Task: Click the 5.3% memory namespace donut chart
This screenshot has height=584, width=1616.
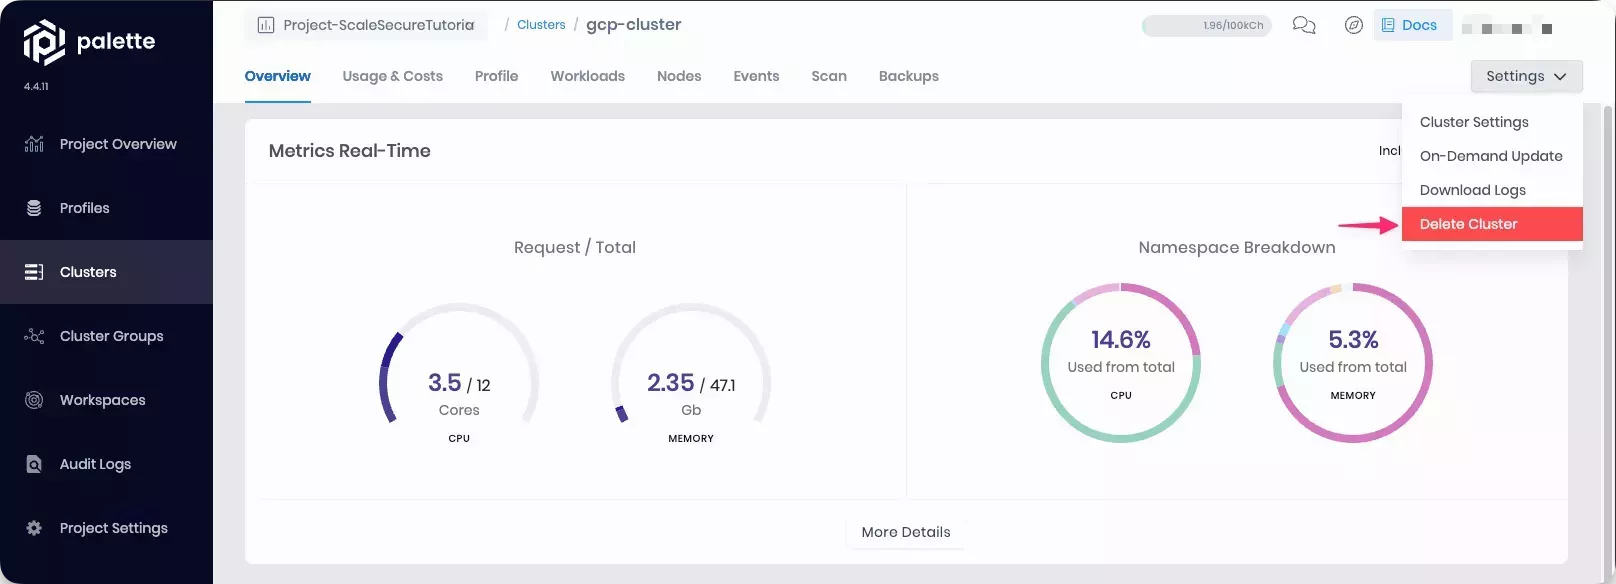Action: tap(1353, 363)
